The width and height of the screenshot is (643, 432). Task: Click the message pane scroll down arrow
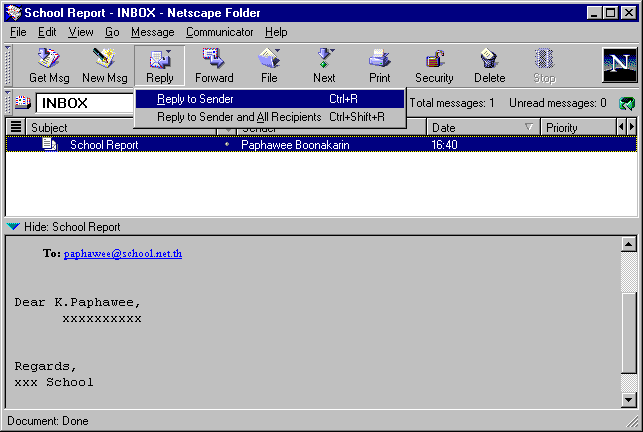pyautogui.click(x=628, y=400)
